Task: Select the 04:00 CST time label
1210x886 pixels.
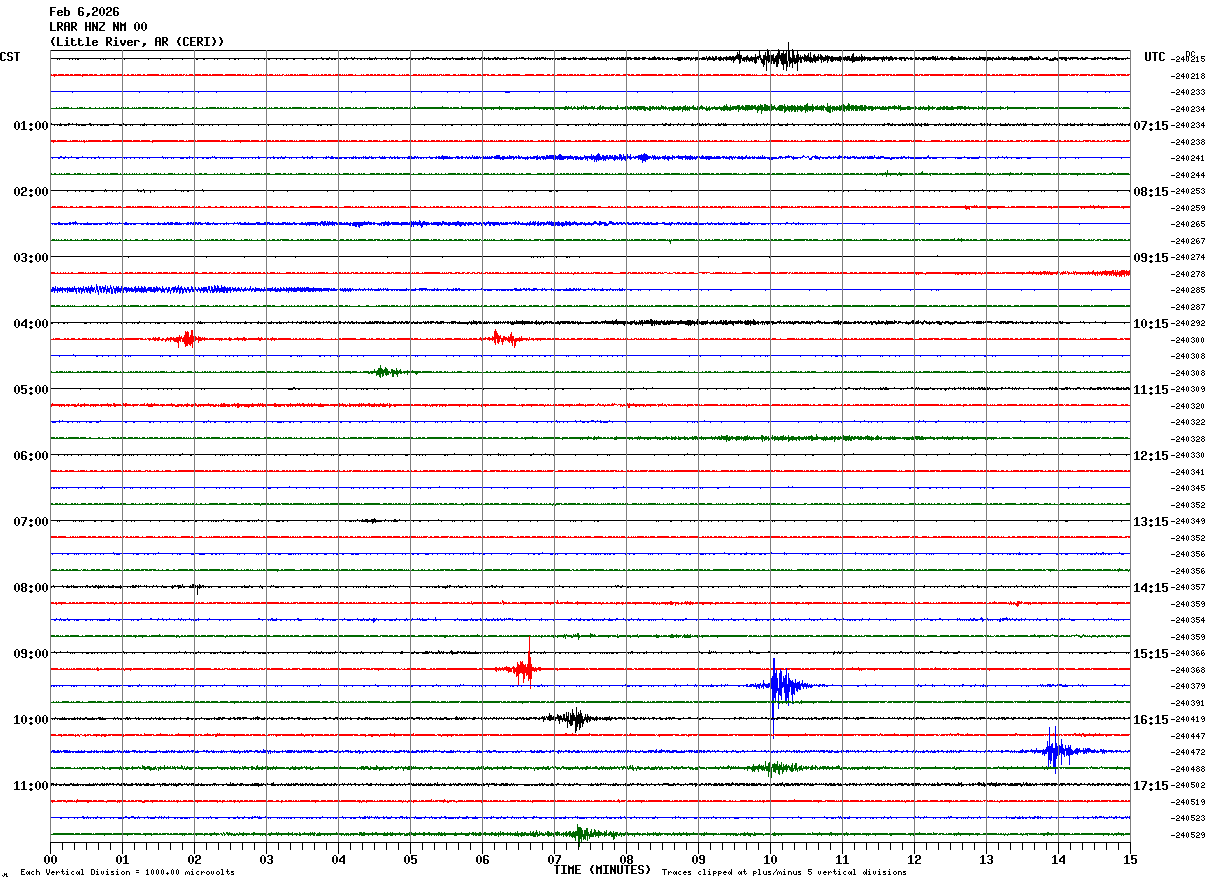Action: [31, 323]
